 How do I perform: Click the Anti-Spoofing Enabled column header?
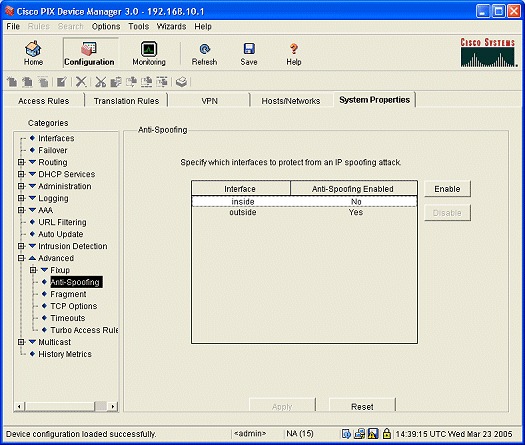[x=354, y=189]
